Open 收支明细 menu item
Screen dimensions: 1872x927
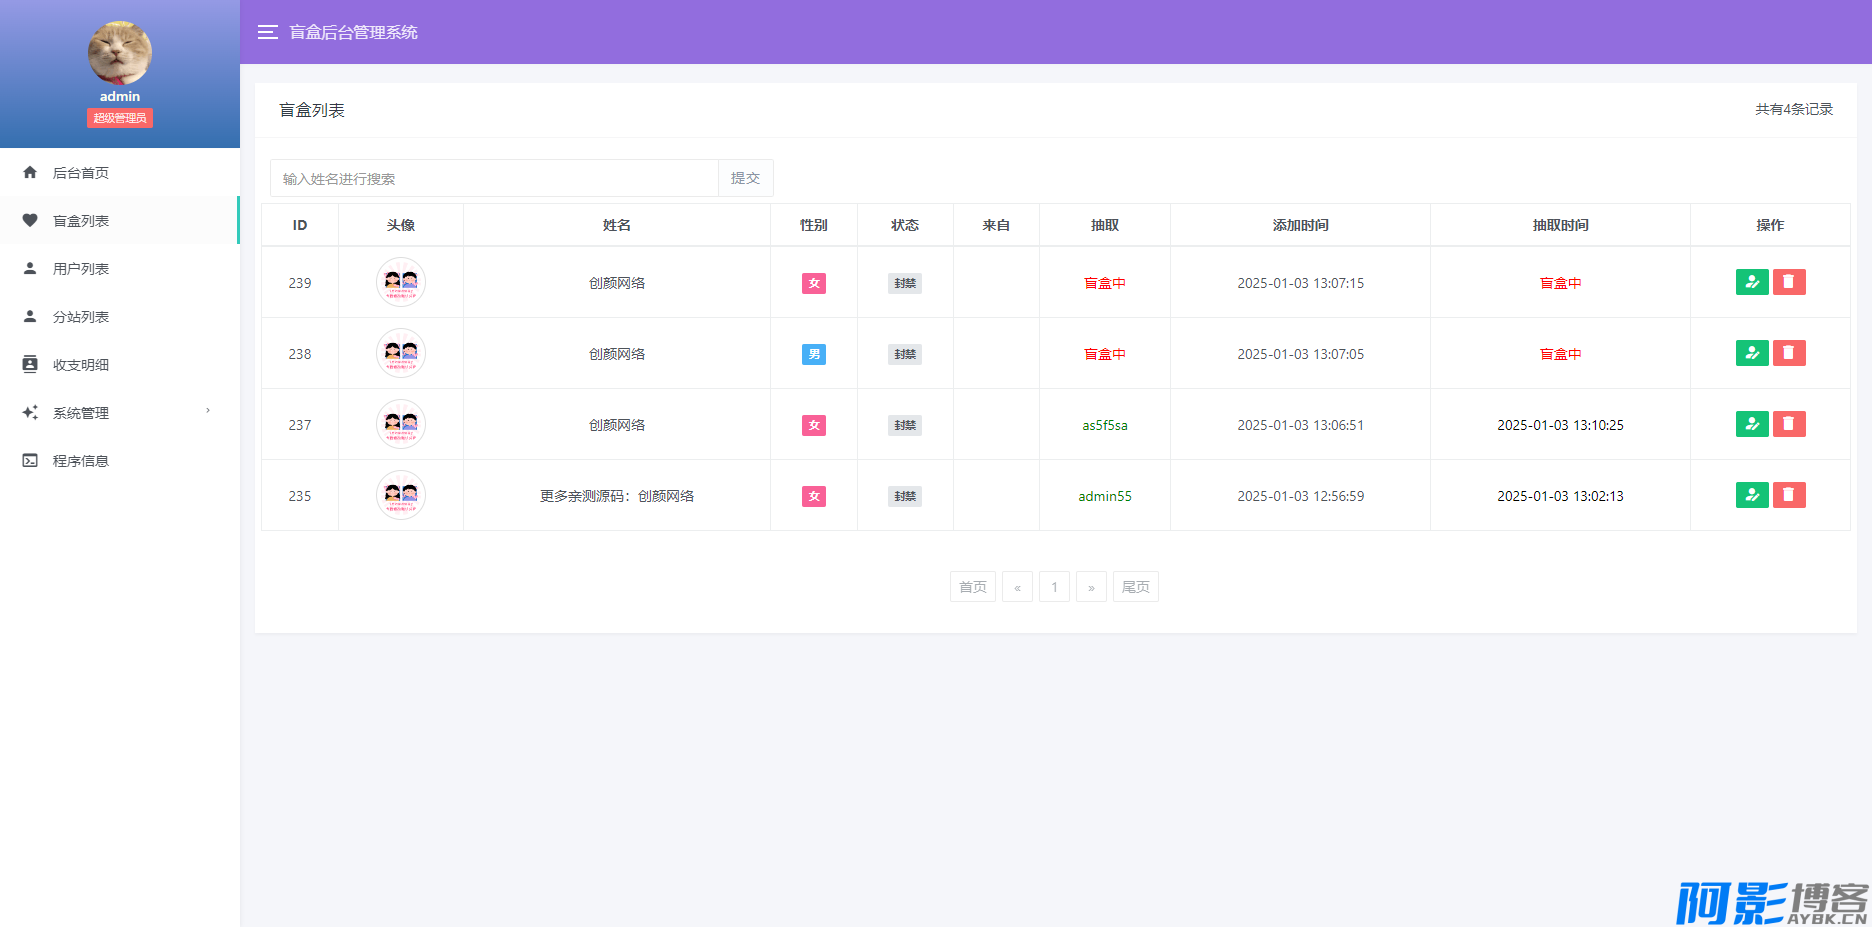click(120, 364)
